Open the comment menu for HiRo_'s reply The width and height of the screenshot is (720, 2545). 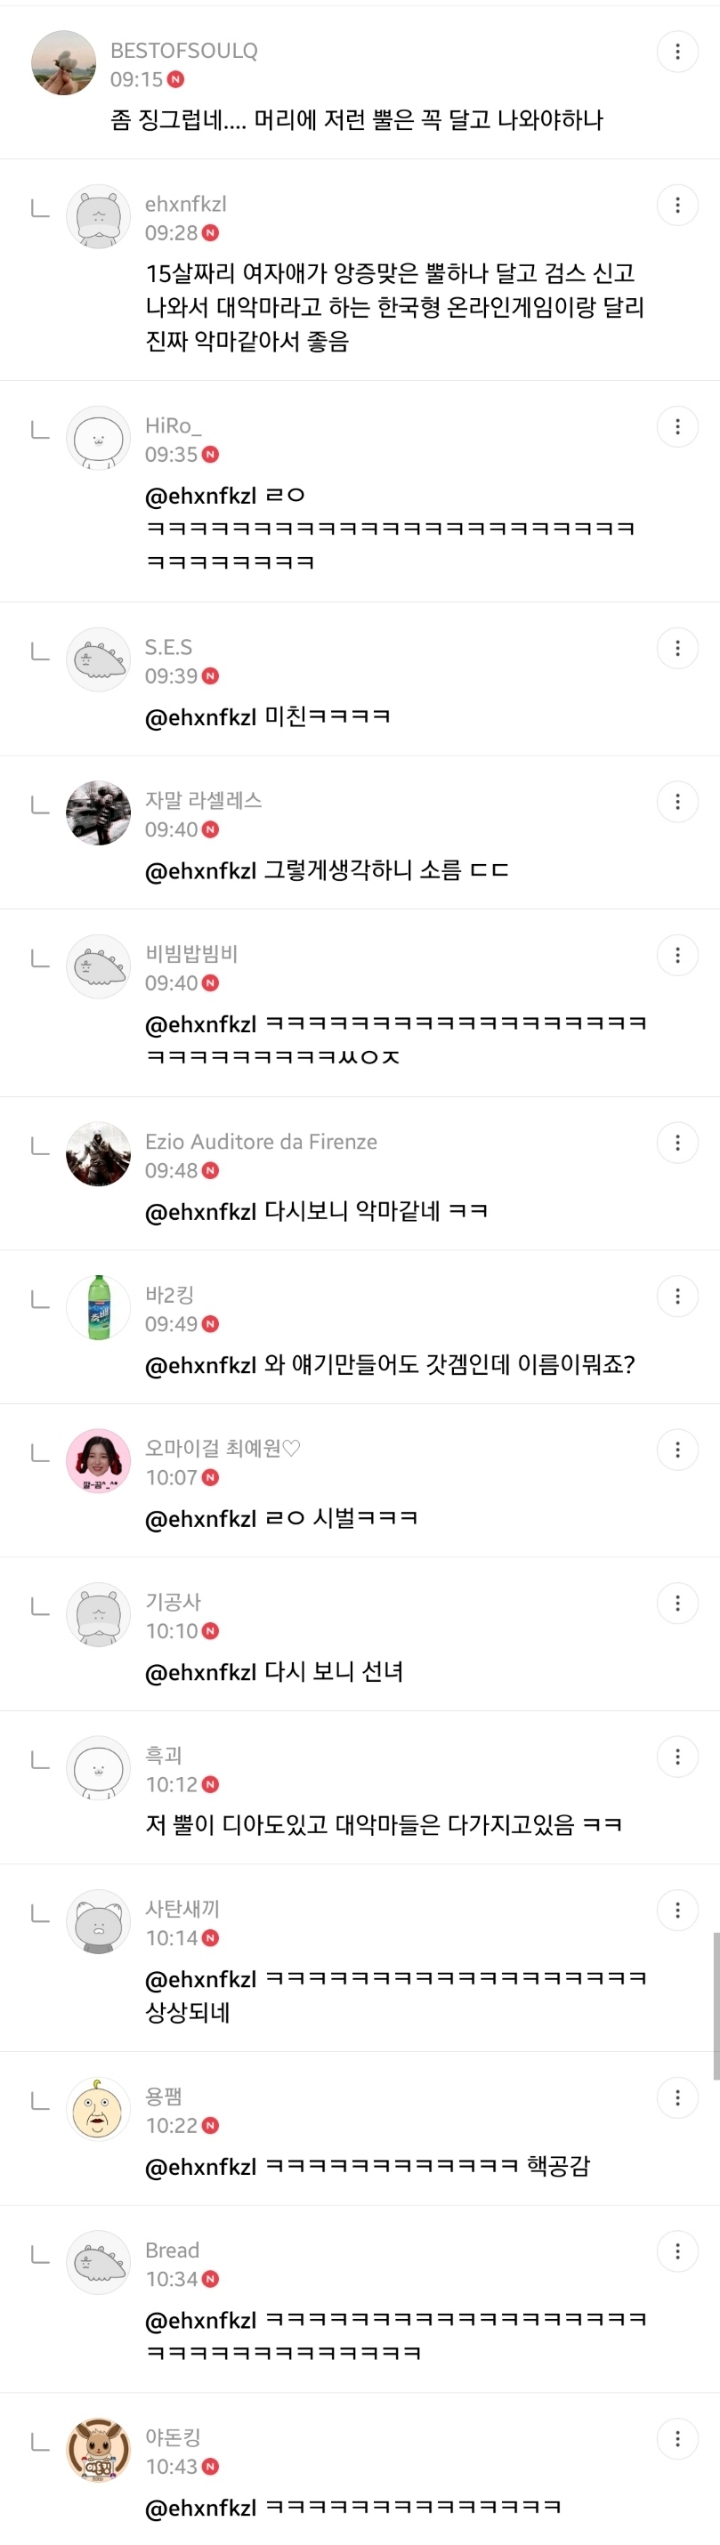680,425
